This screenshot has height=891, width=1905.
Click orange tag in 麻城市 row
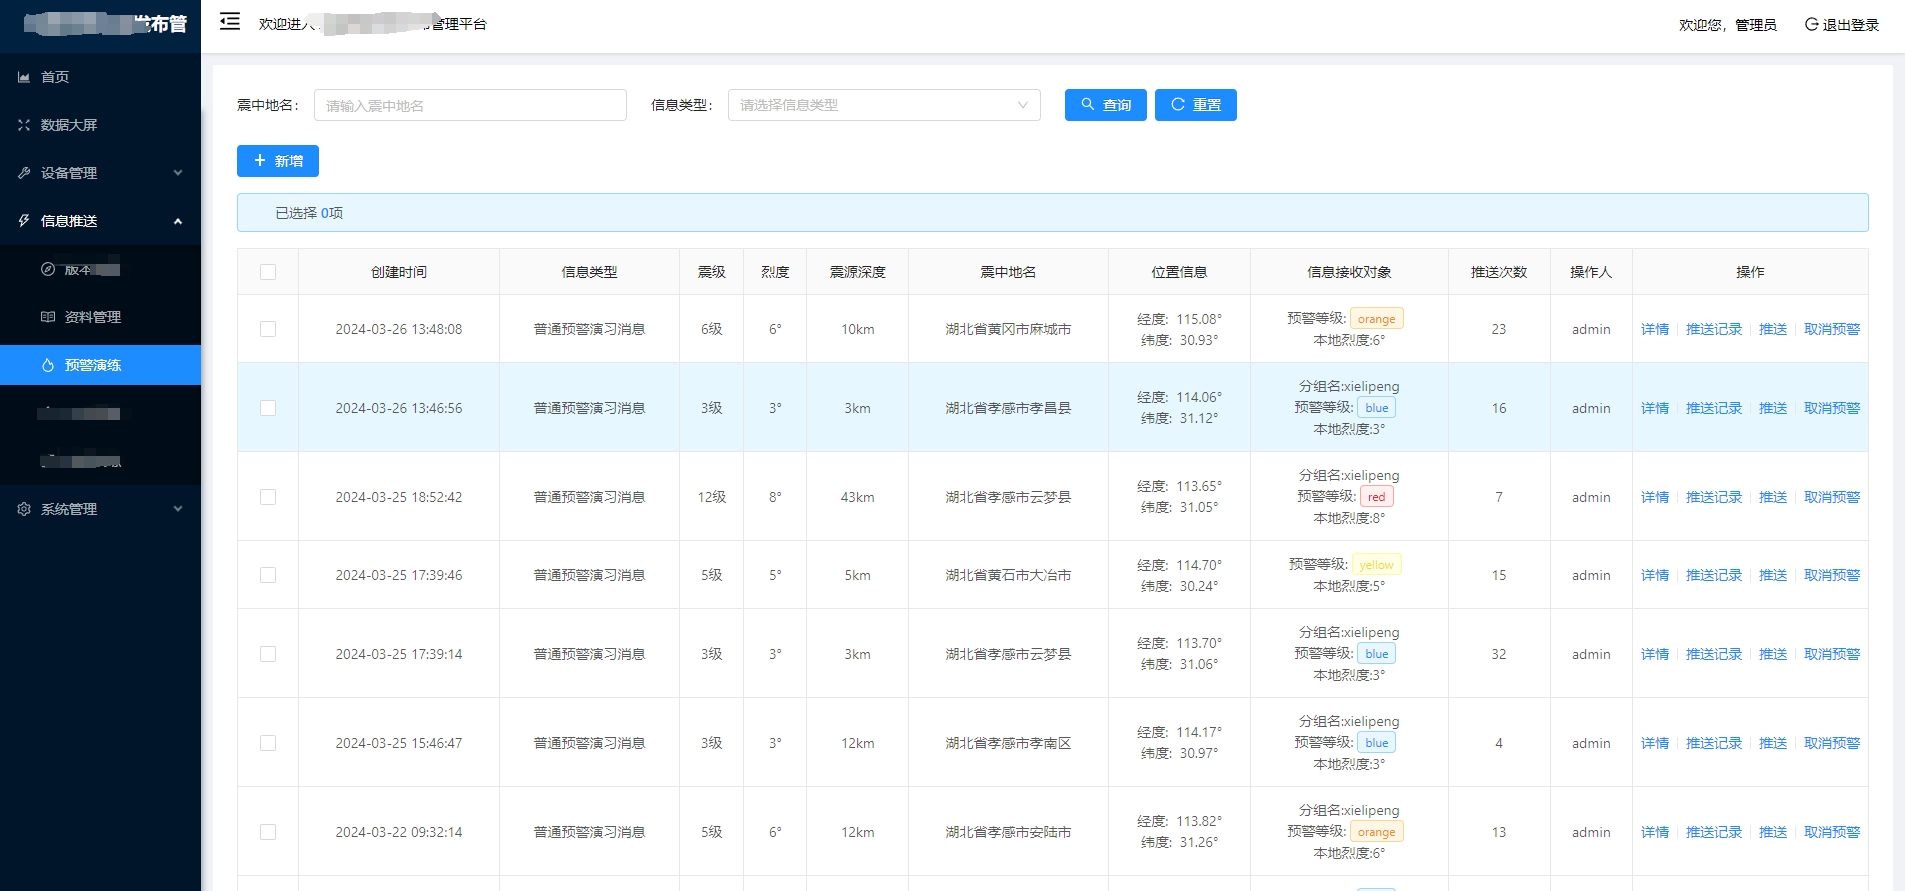pyautogui.click(x=1377, y=318)
